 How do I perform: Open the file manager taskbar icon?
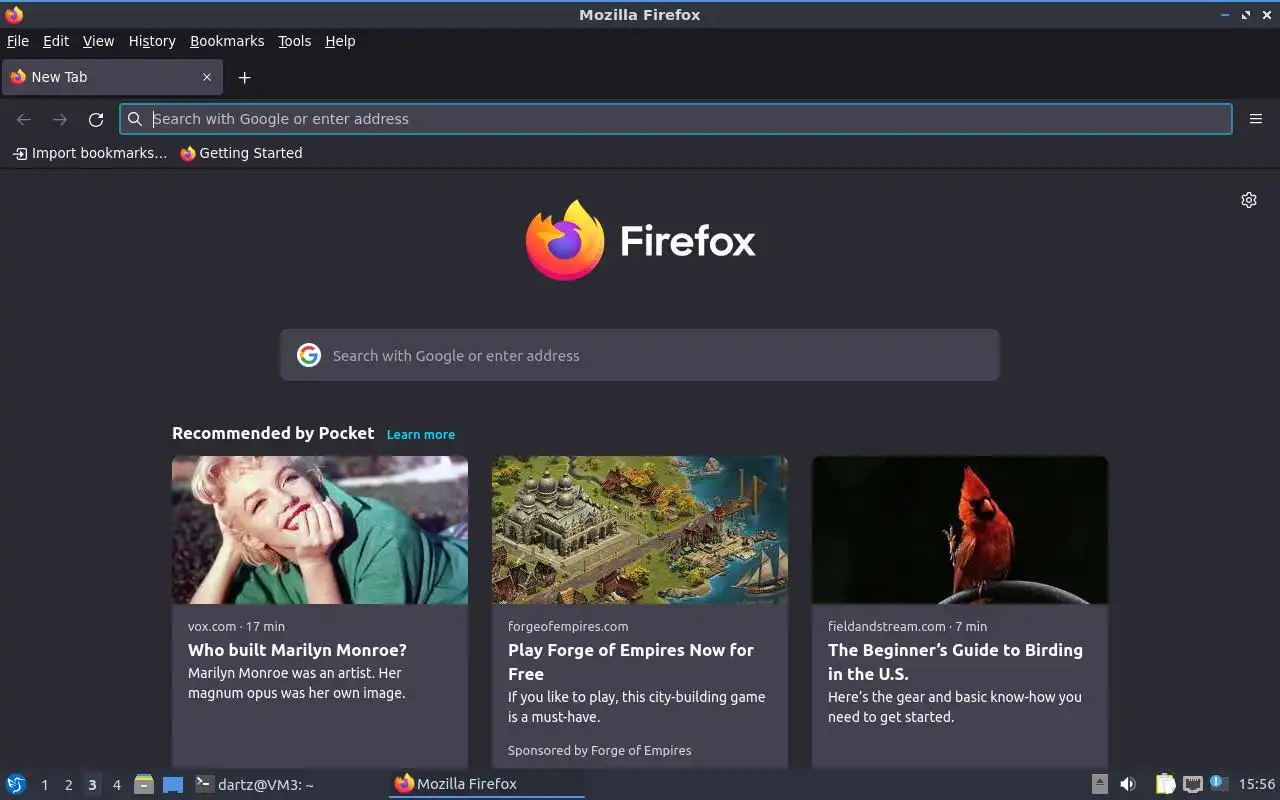click(144, 784)
